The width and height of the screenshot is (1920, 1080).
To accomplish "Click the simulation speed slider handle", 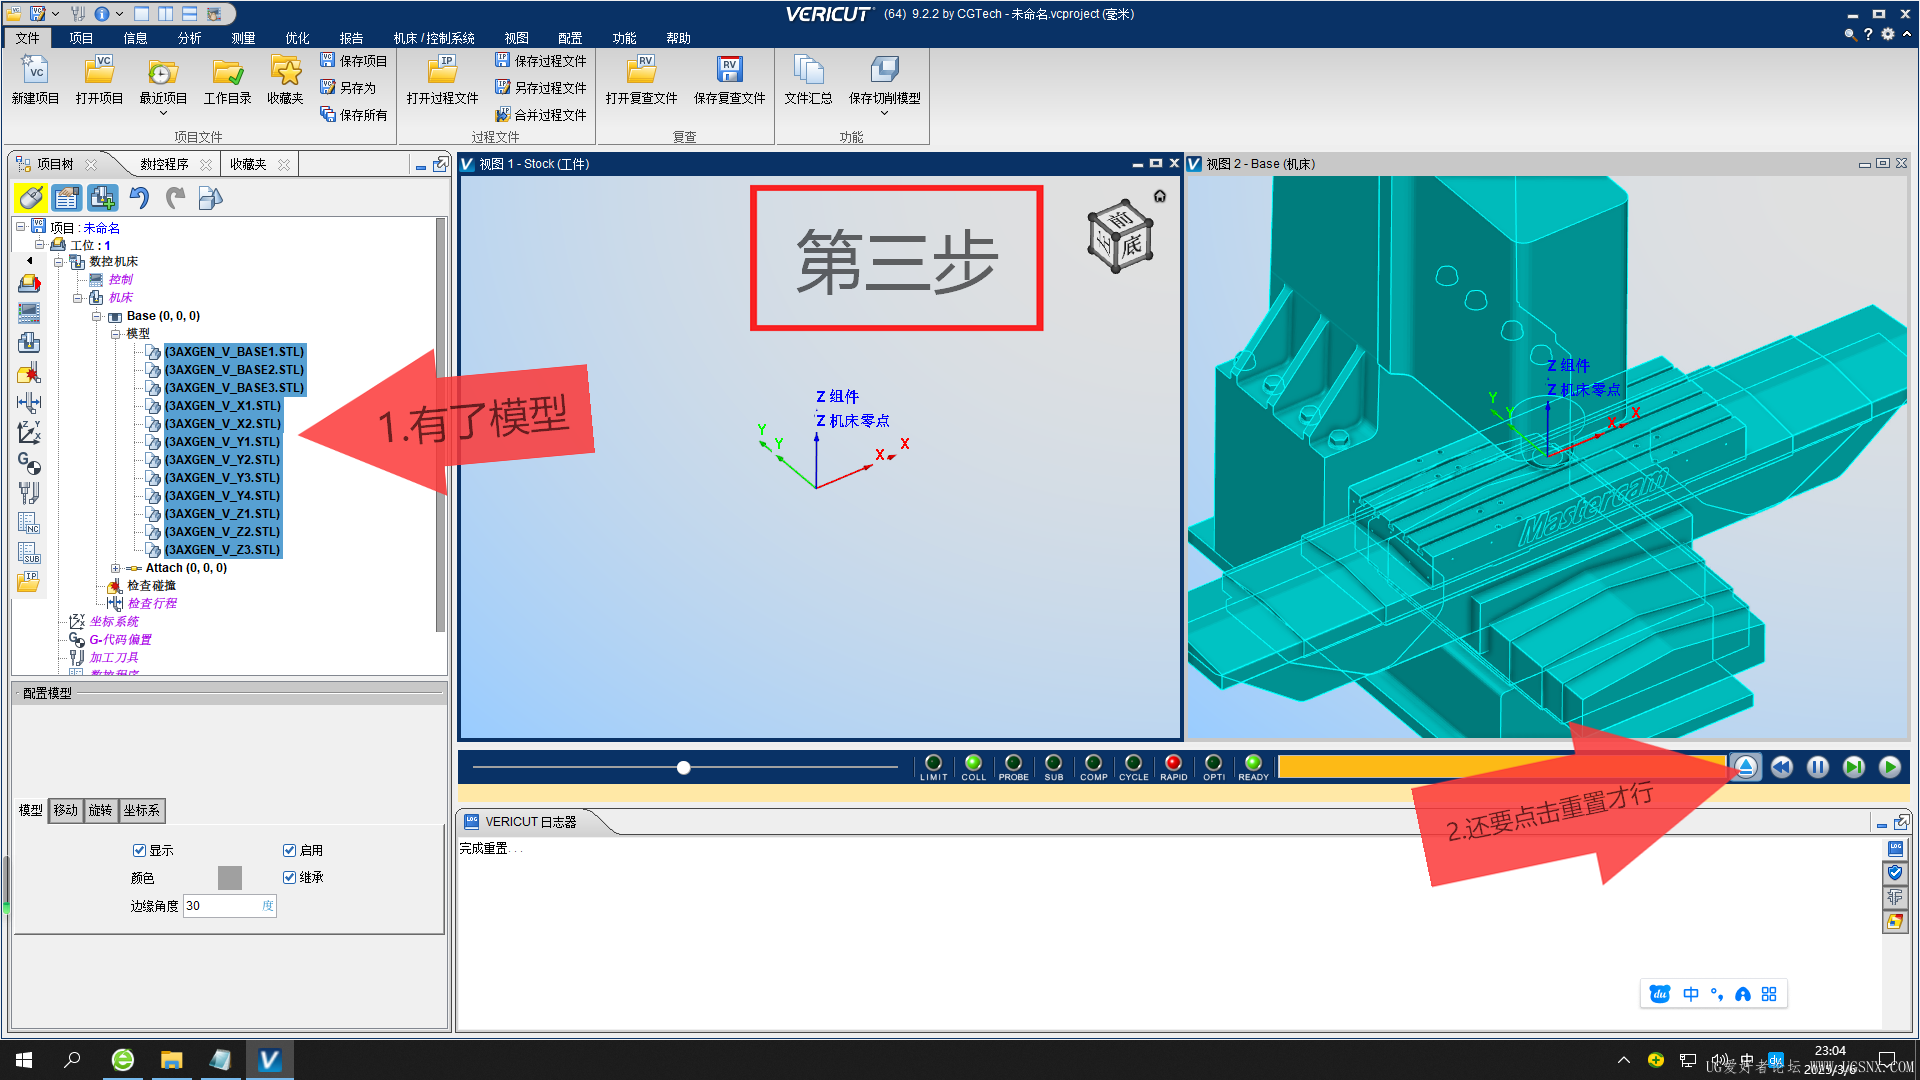I will [684, 768].
